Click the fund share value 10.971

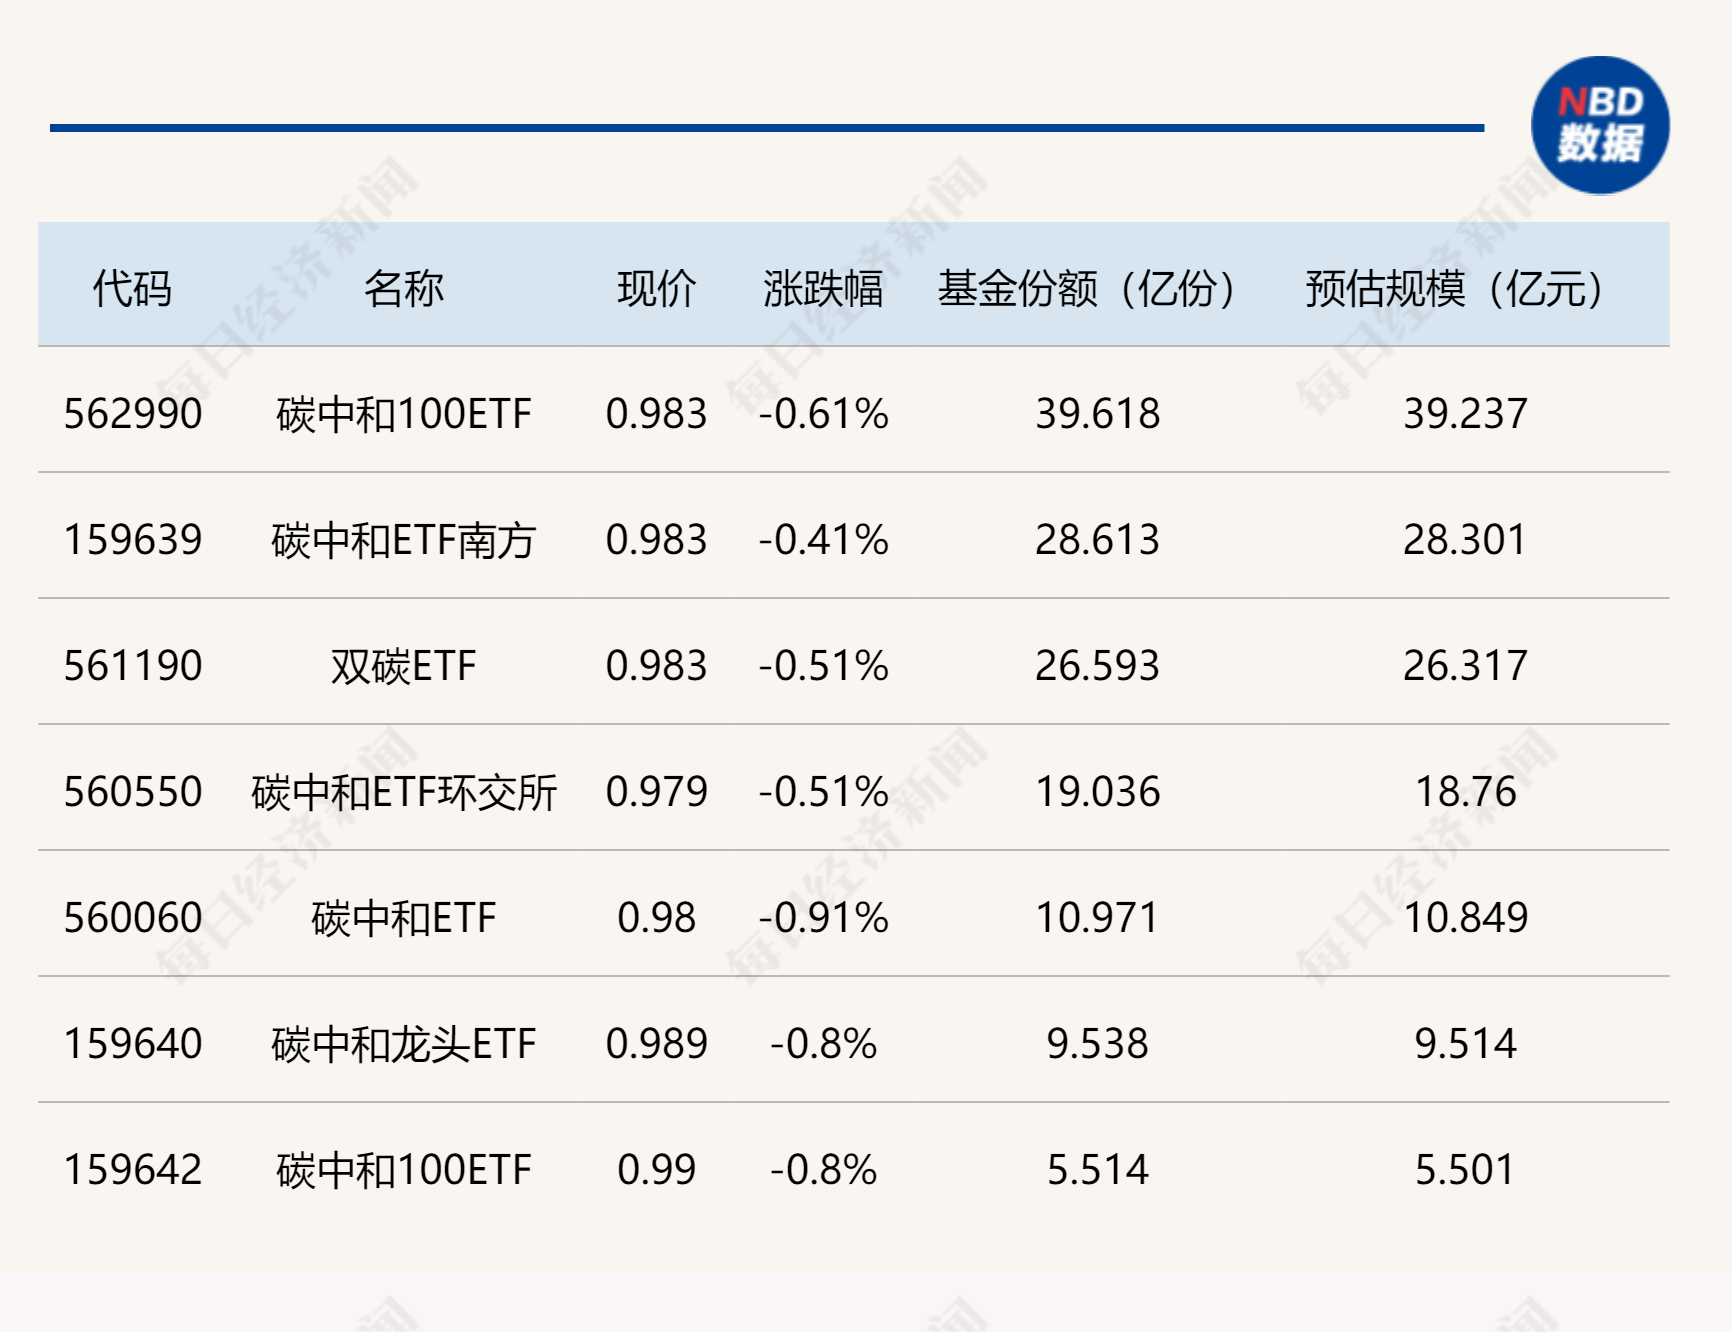tap(1097, 918)
